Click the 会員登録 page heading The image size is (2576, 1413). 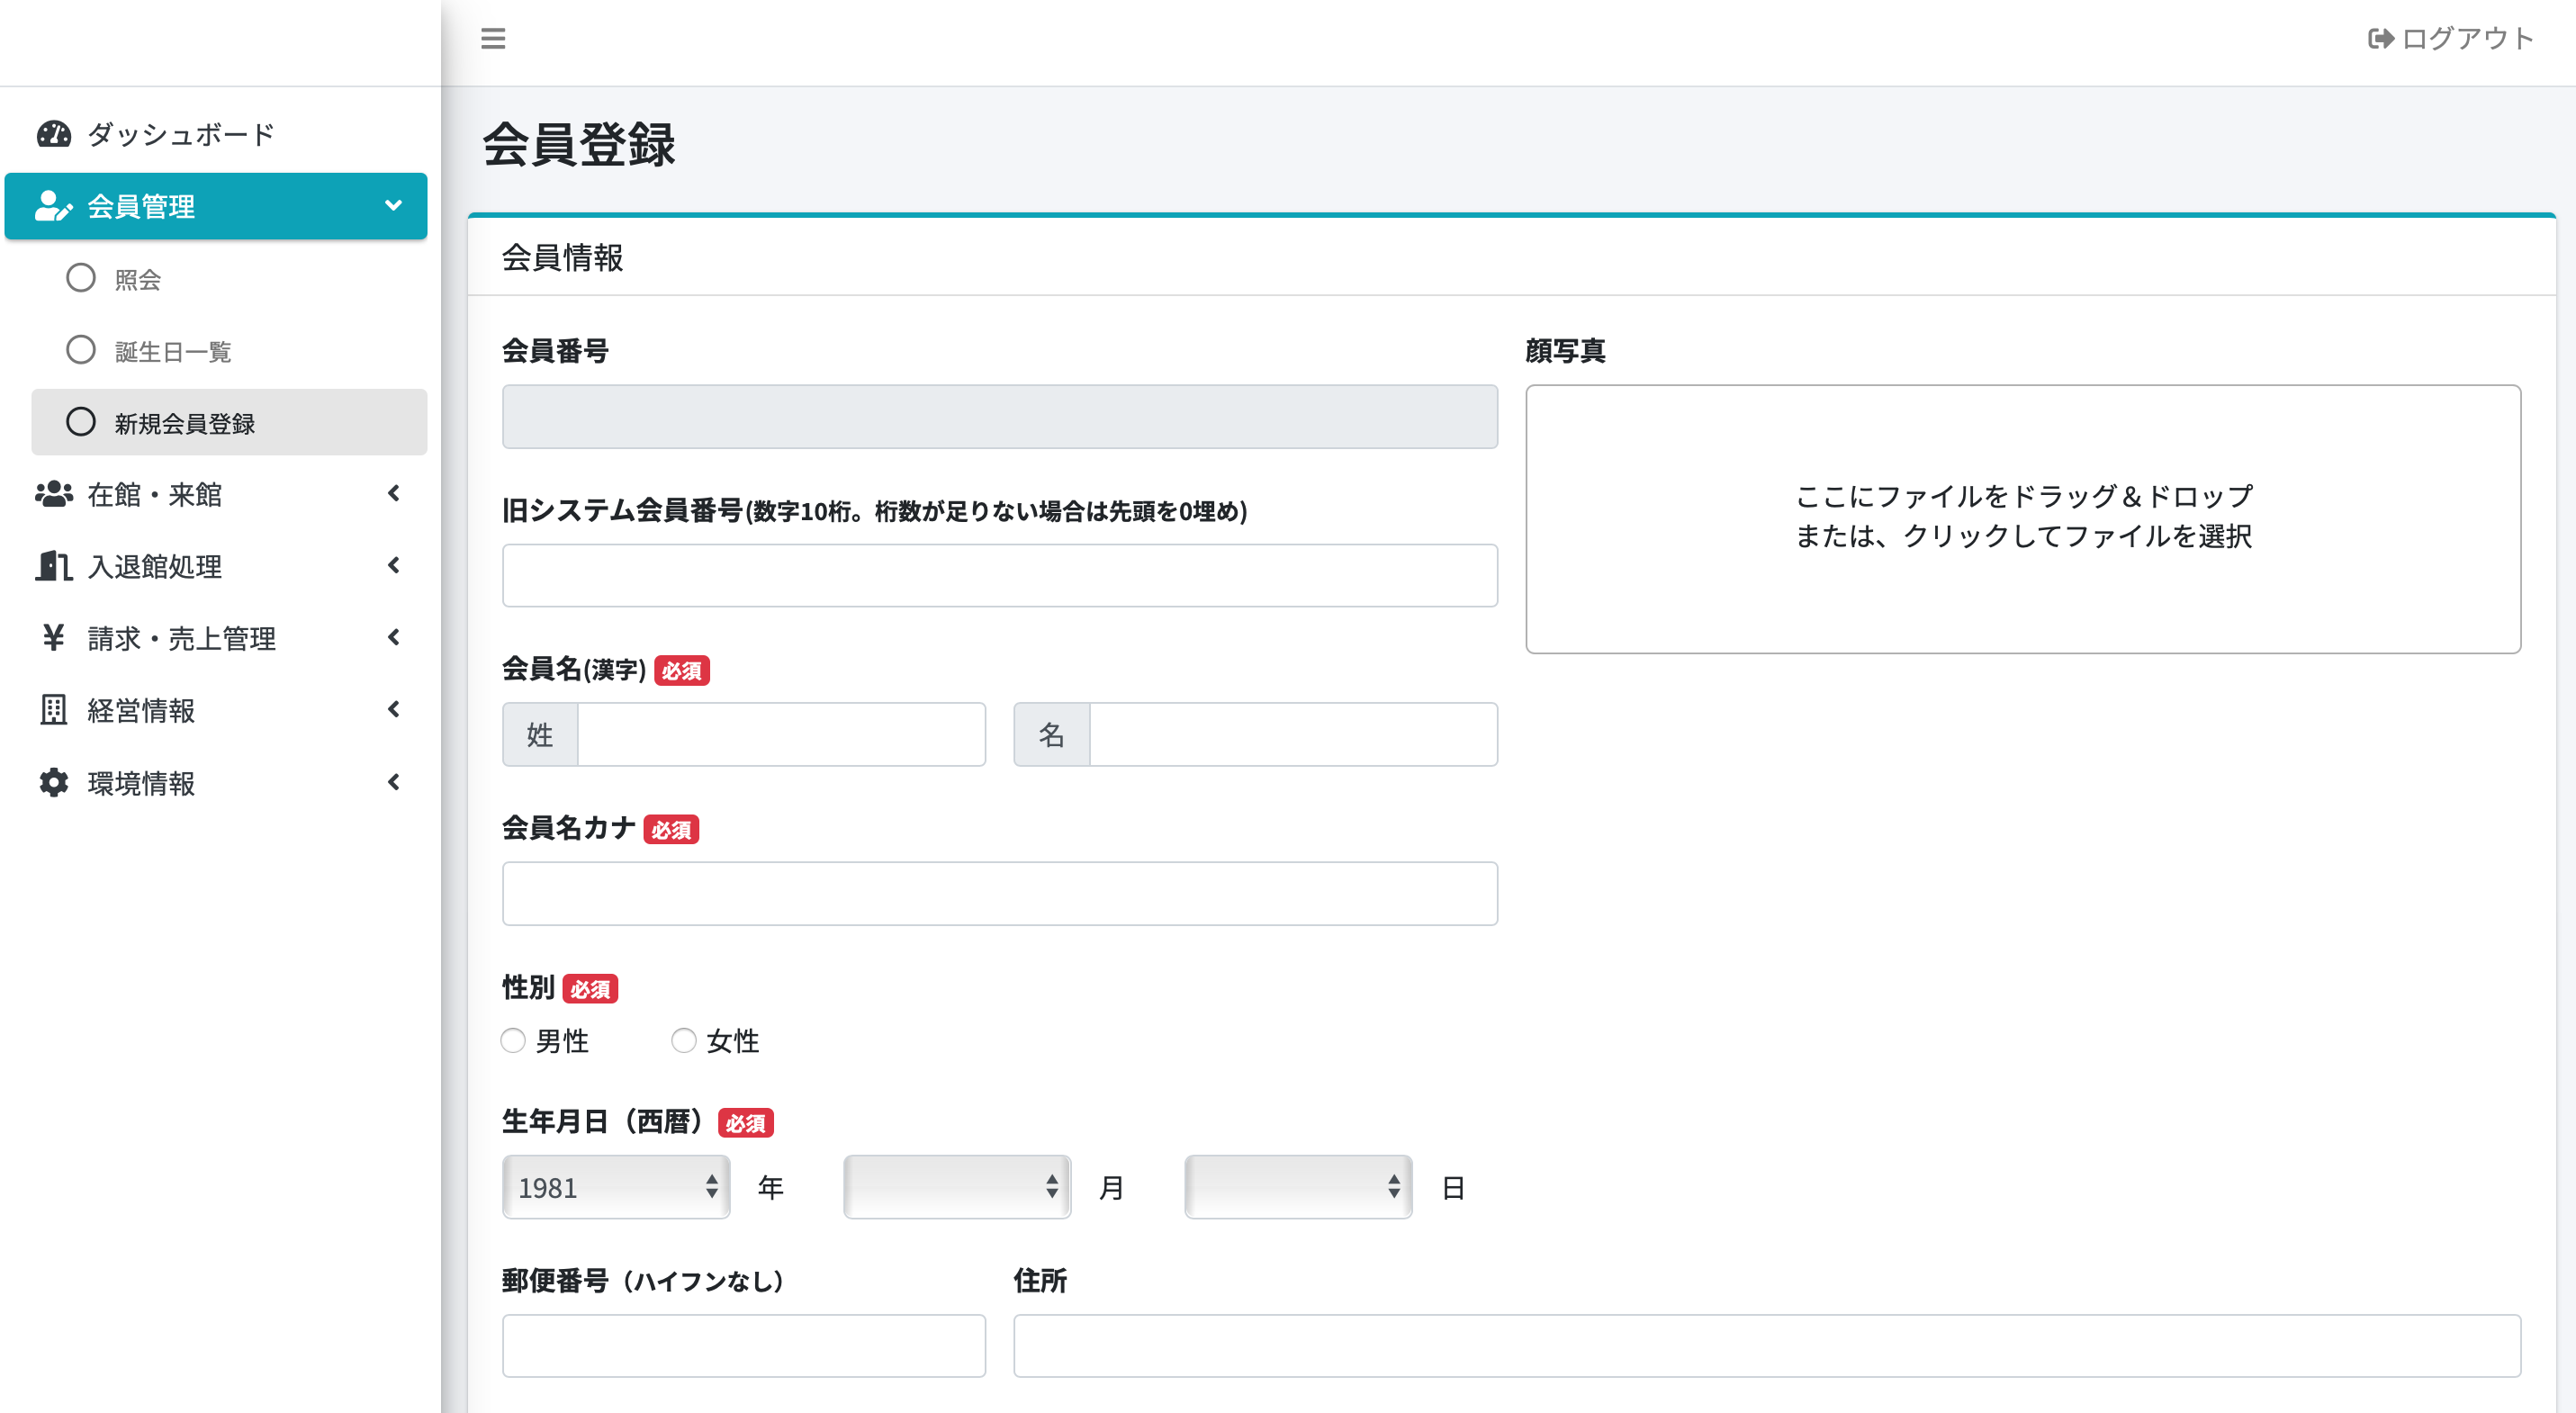point(579,144)
